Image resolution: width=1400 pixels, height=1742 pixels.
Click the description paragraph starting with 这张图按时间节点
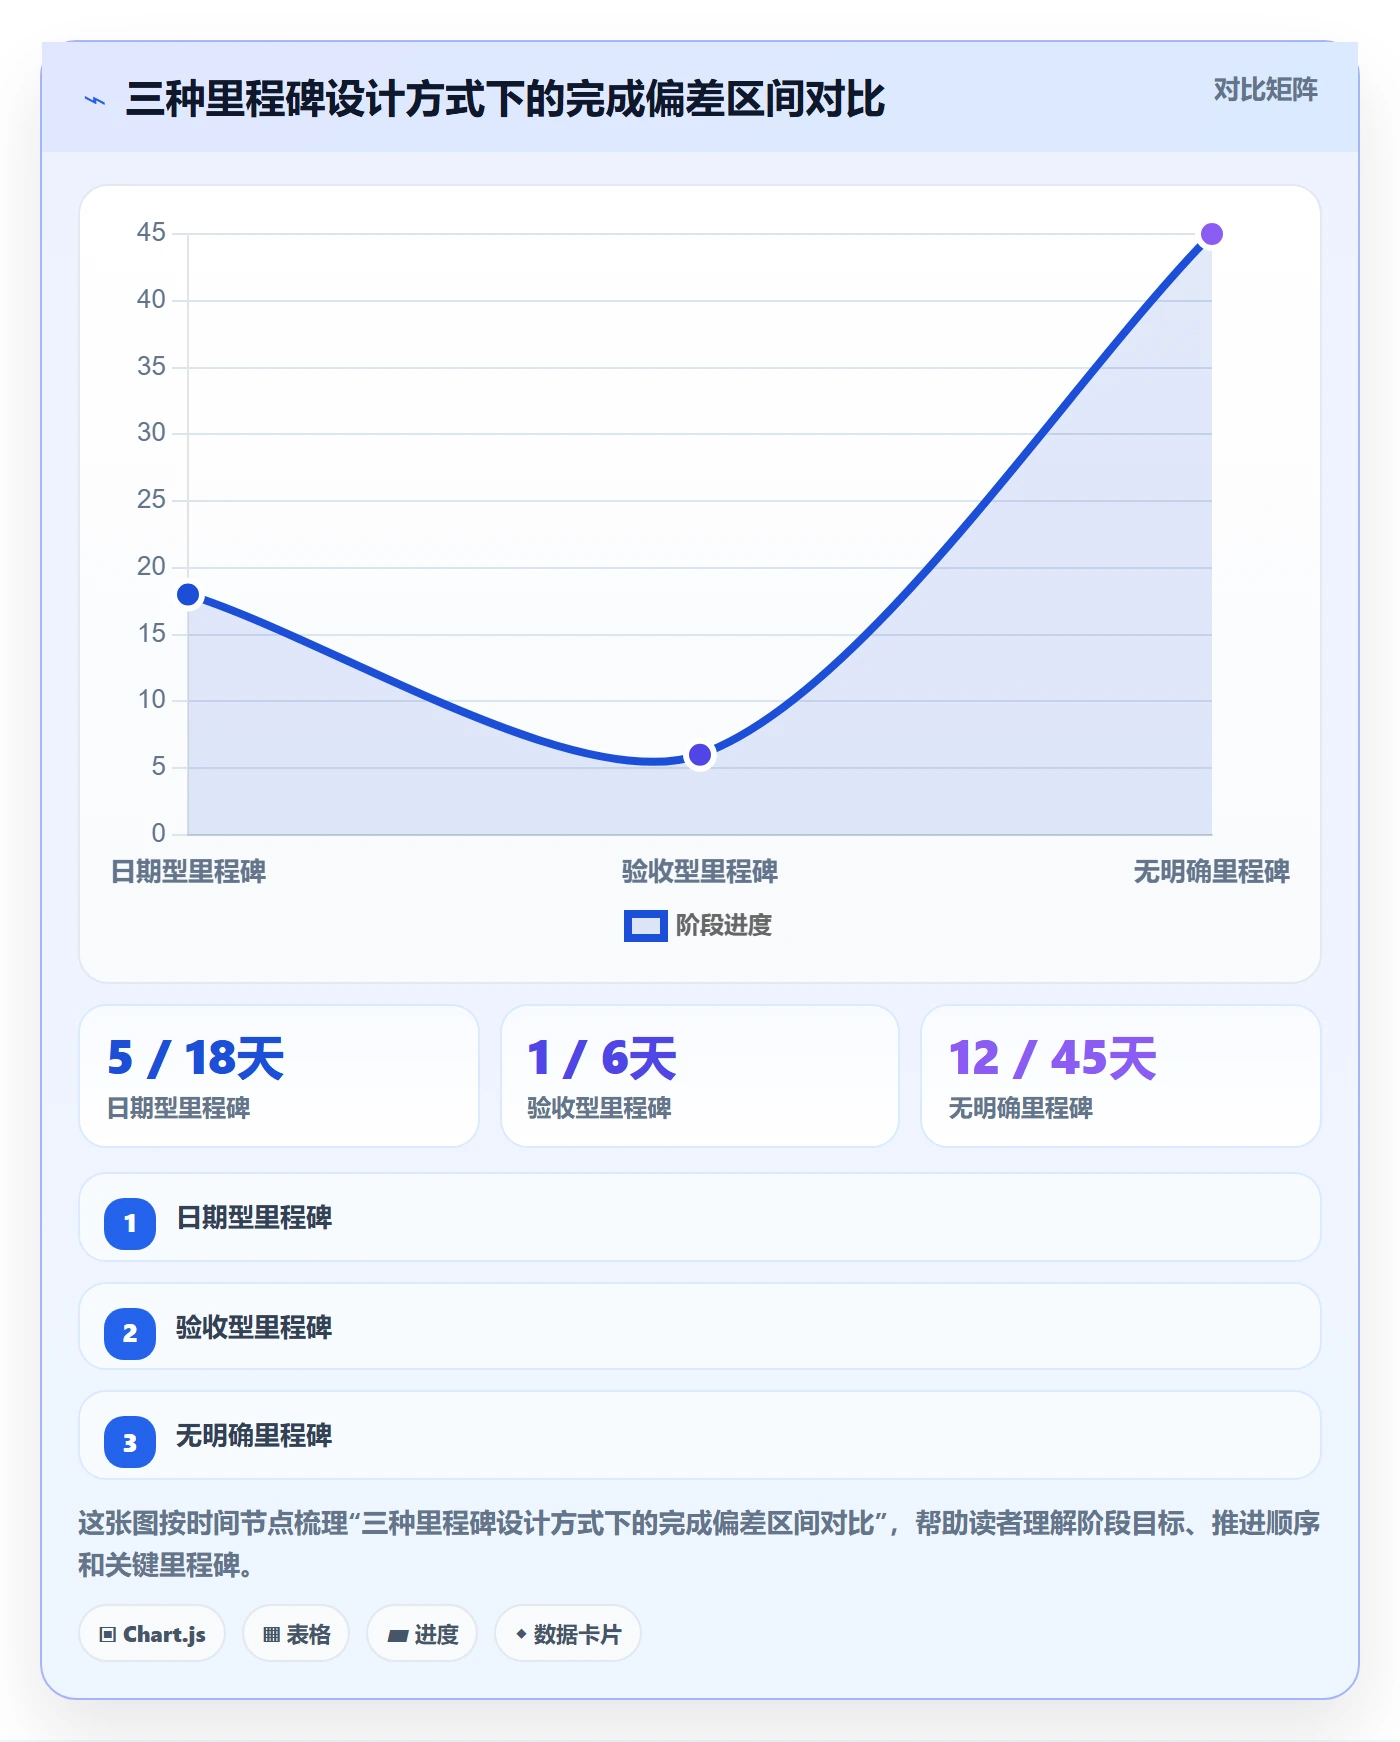point(700,1544)
